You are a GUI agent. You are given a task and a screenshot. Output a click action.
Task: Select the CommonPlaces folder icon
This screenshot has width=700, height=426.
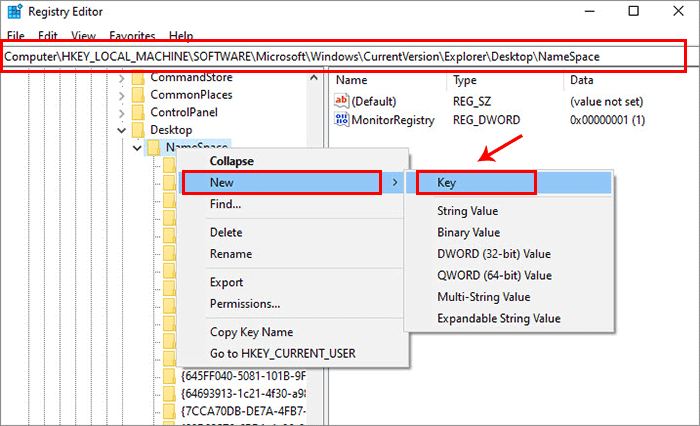(138, 95)
